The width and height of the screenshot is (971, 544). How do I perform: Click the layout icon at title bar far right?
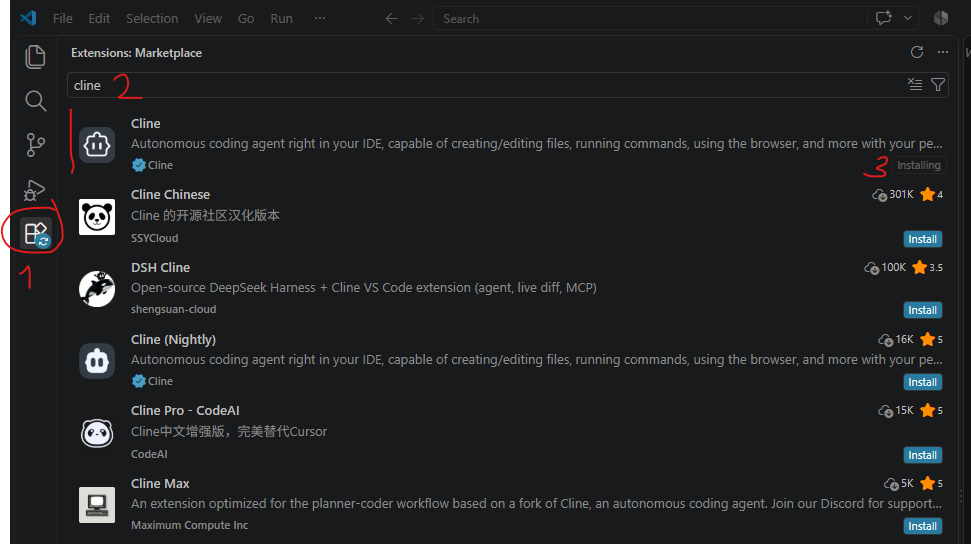coord(941,18)
